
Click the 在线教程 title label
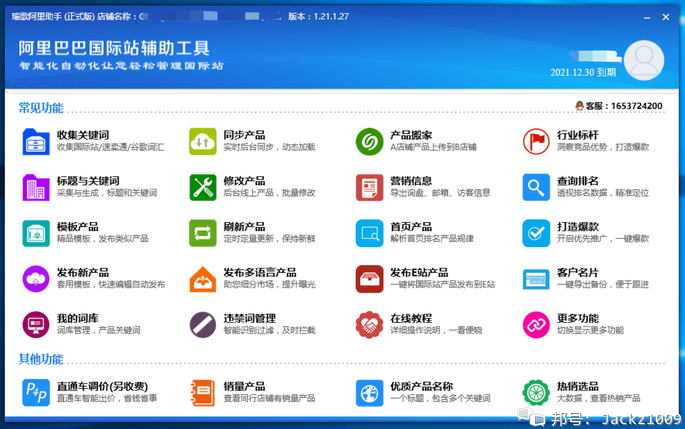coord(411,318)
